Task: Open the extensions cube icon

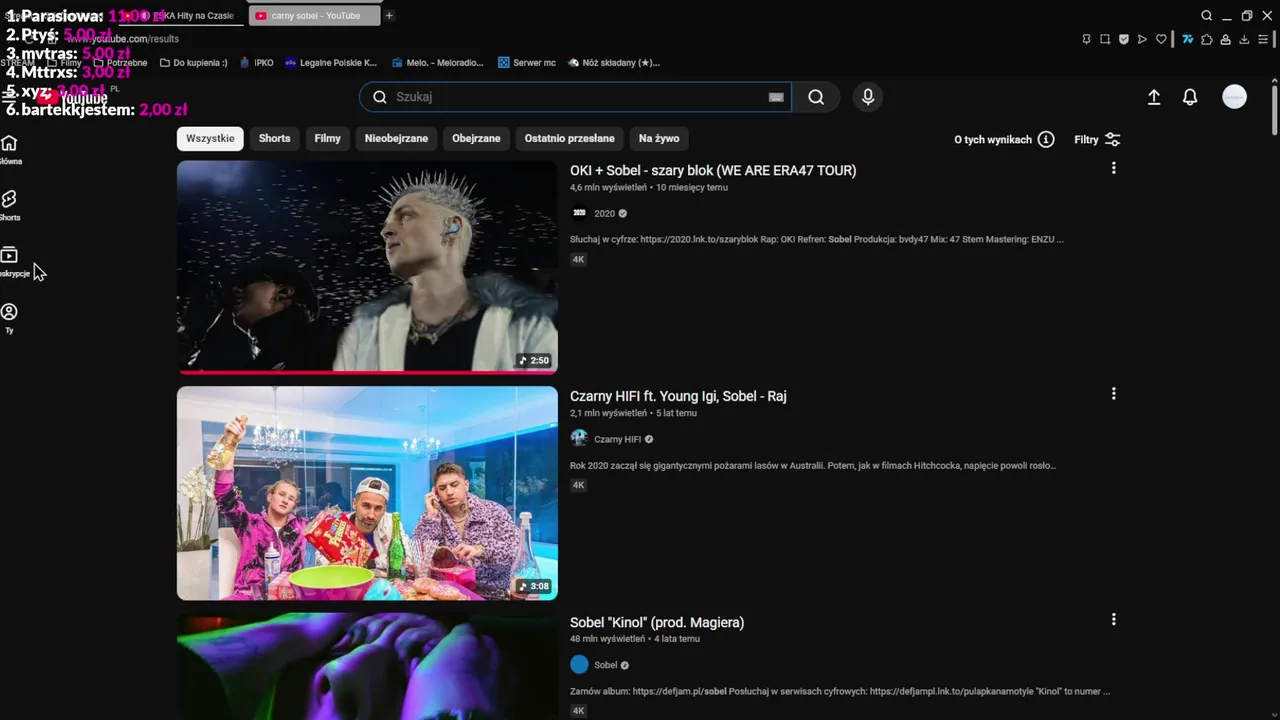Action: 1207,39
